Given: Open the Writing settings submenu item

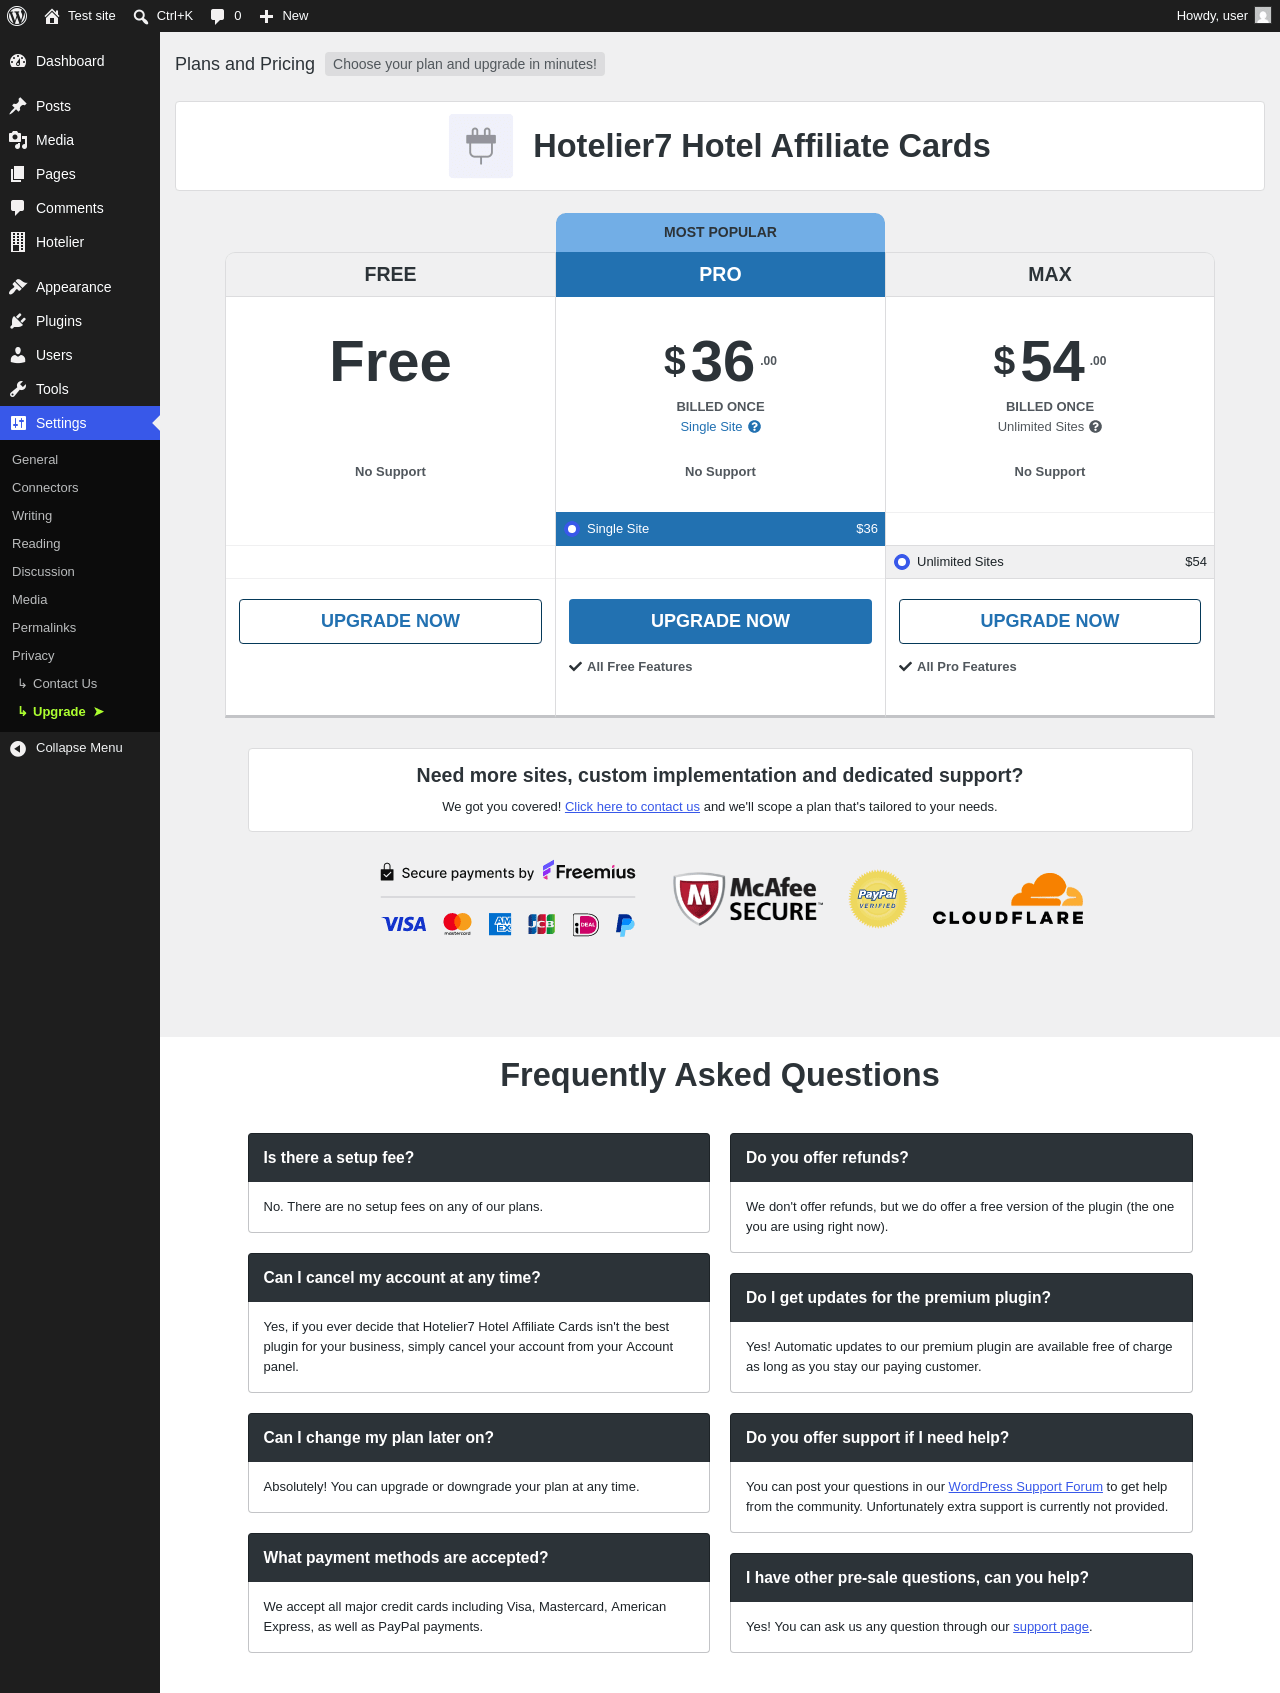Looking at the screenshot, I should click(32, 516).
